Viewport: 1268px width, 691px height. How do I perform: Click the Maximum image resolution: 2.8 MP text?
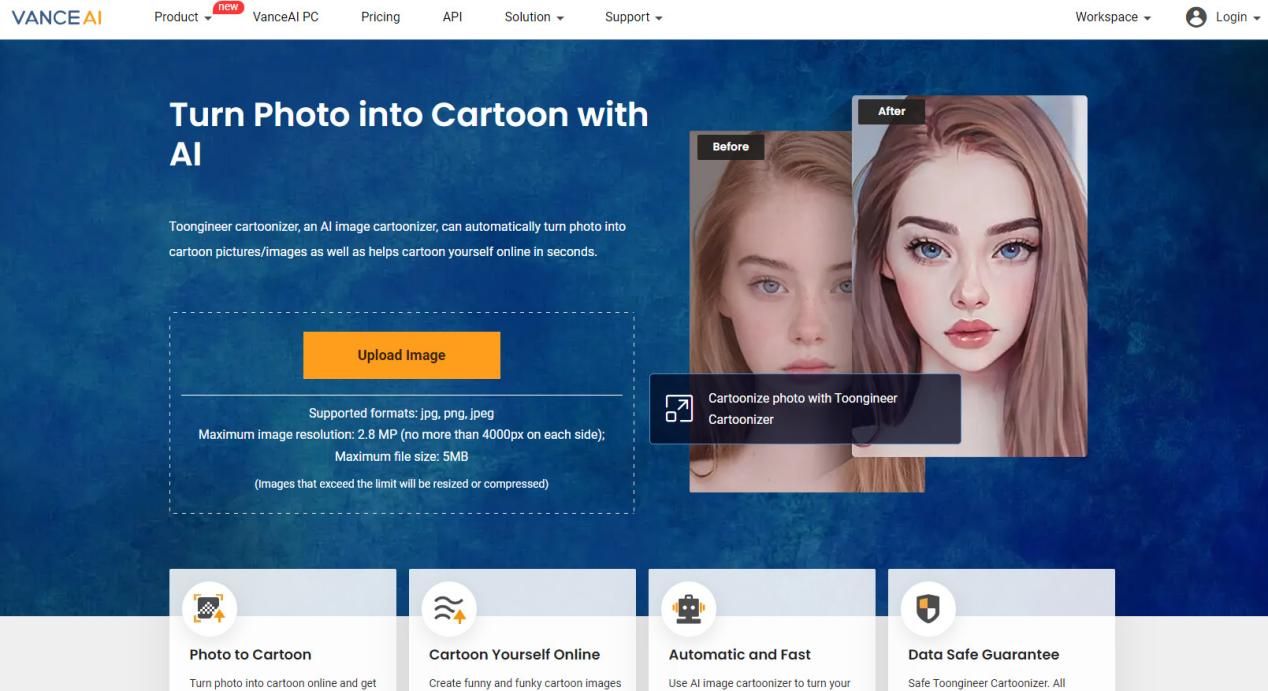(401, 435)
